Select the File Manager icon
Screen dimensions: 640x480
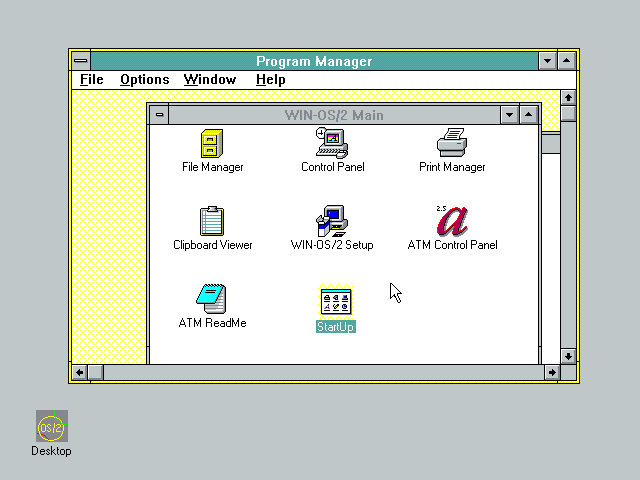[x=212, y=143]
